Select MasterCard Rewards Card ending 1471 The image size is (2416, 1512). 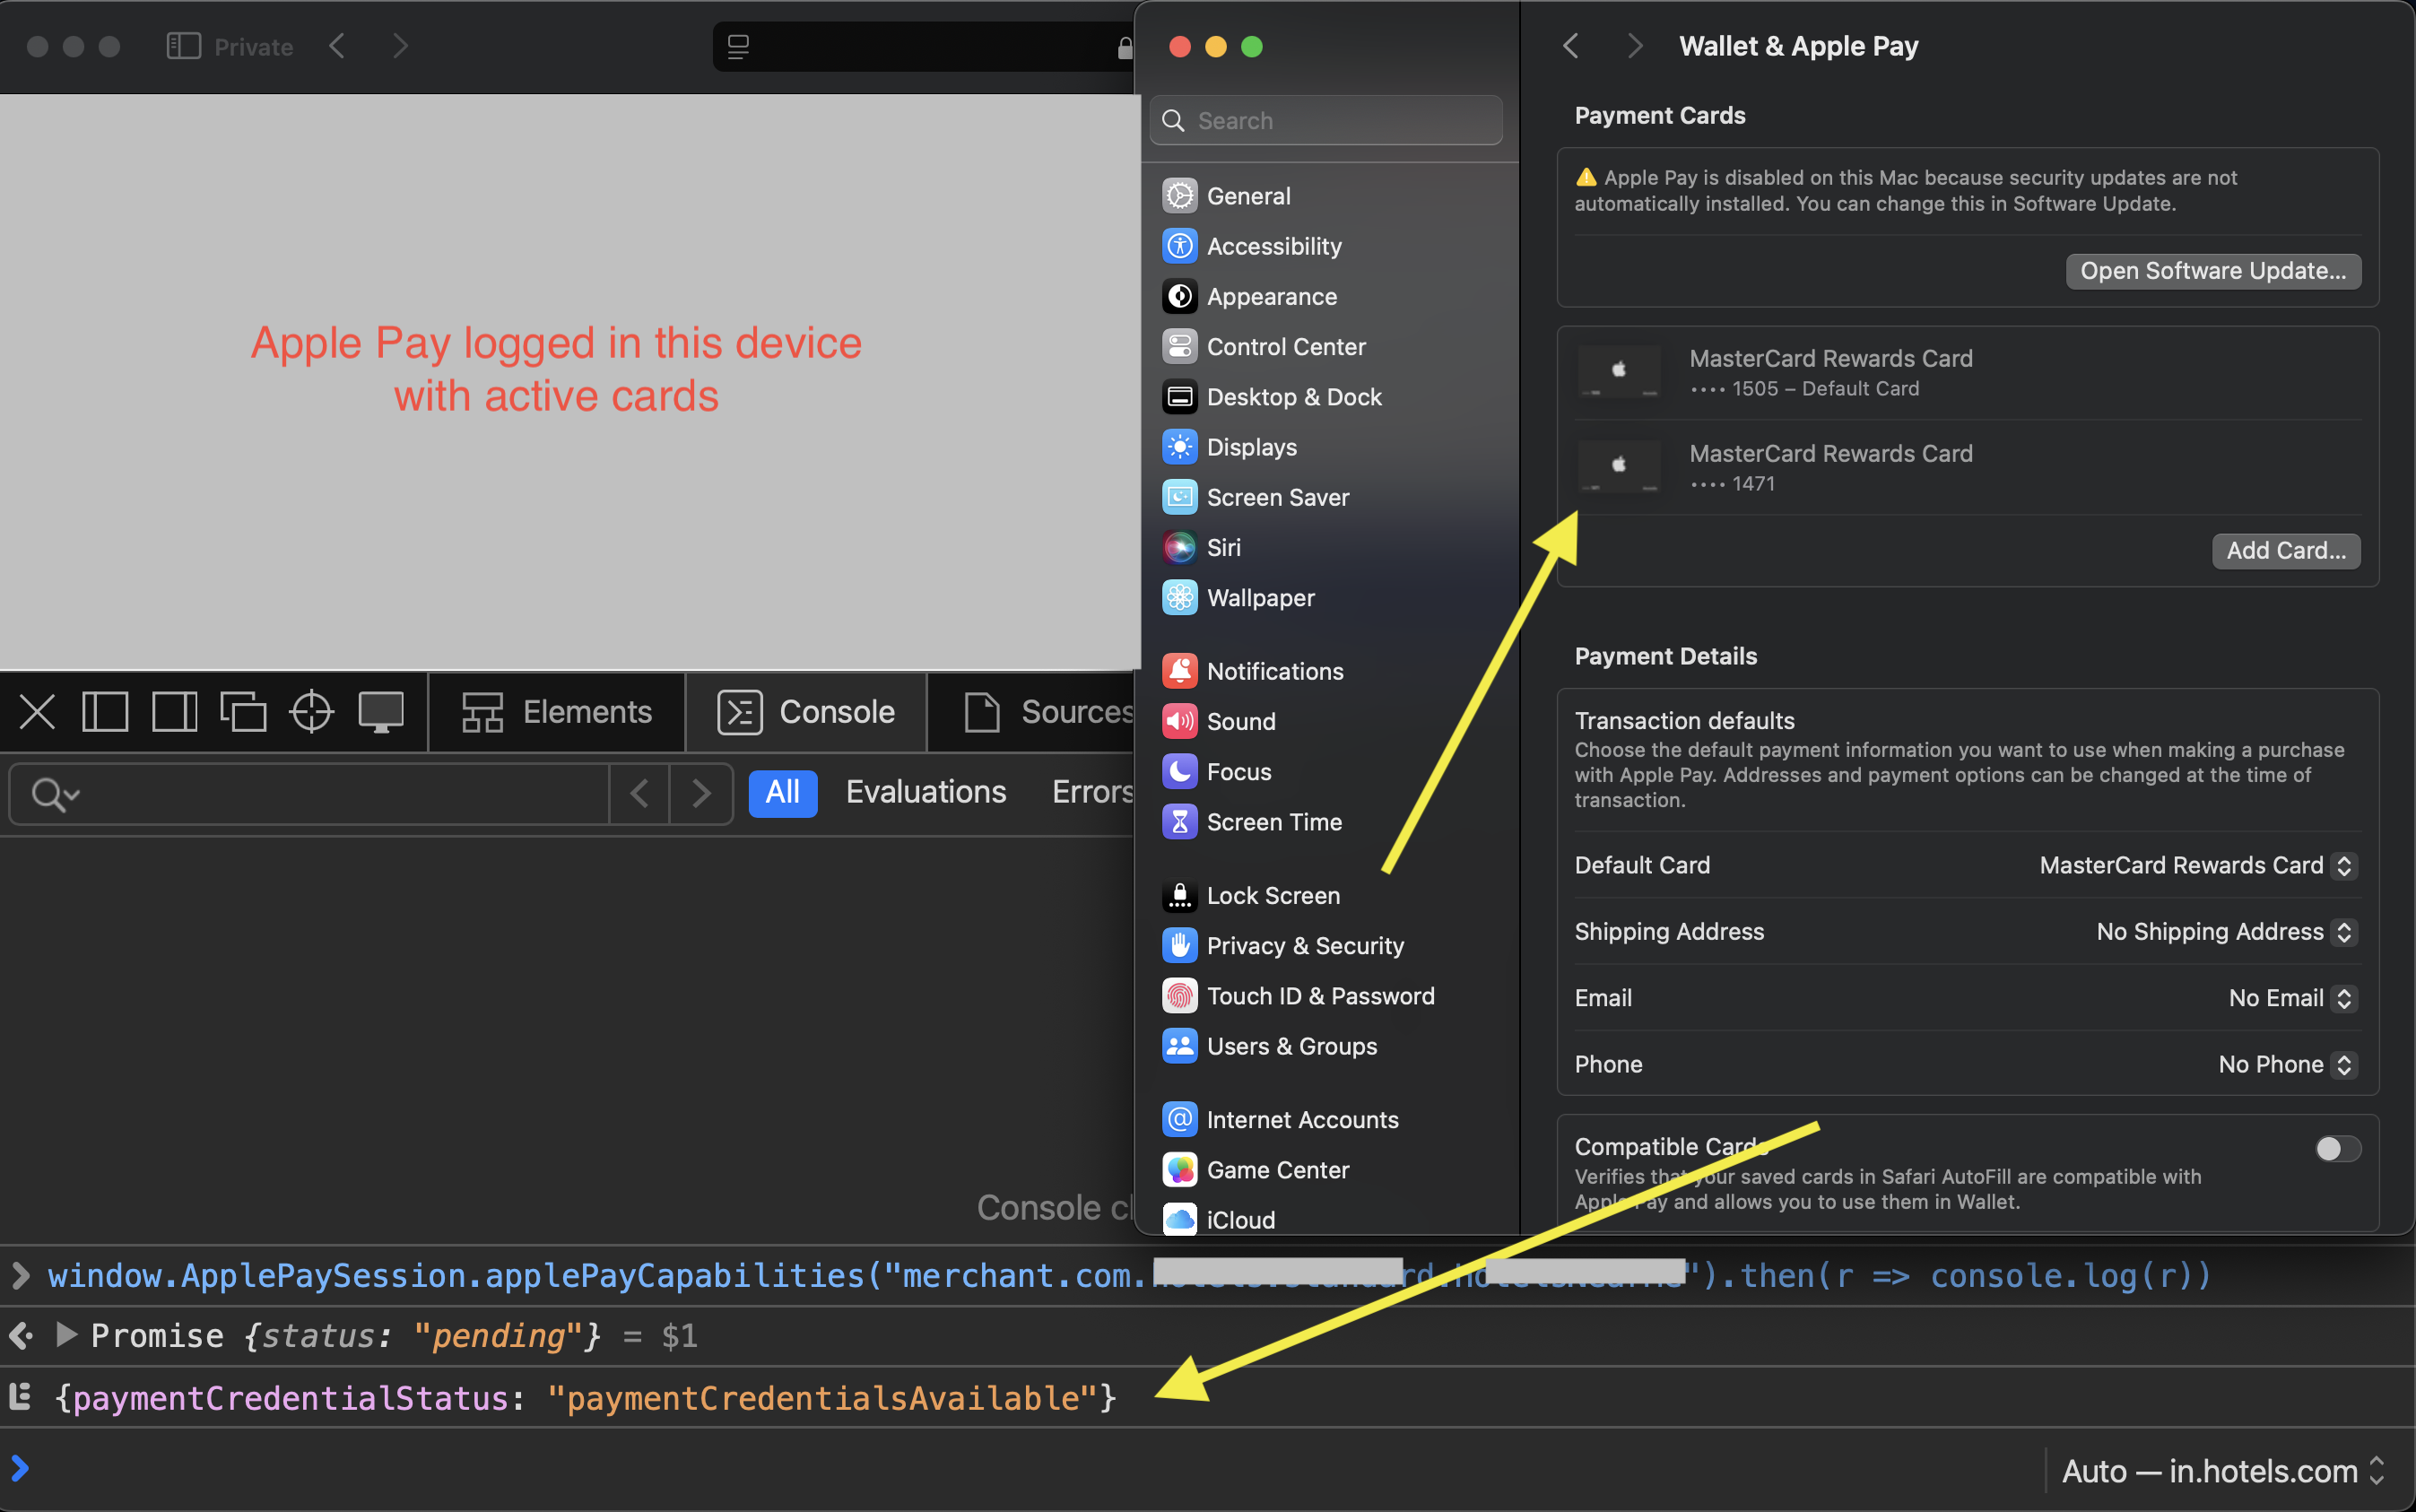pyautogui.click(x=1967, y=468)
